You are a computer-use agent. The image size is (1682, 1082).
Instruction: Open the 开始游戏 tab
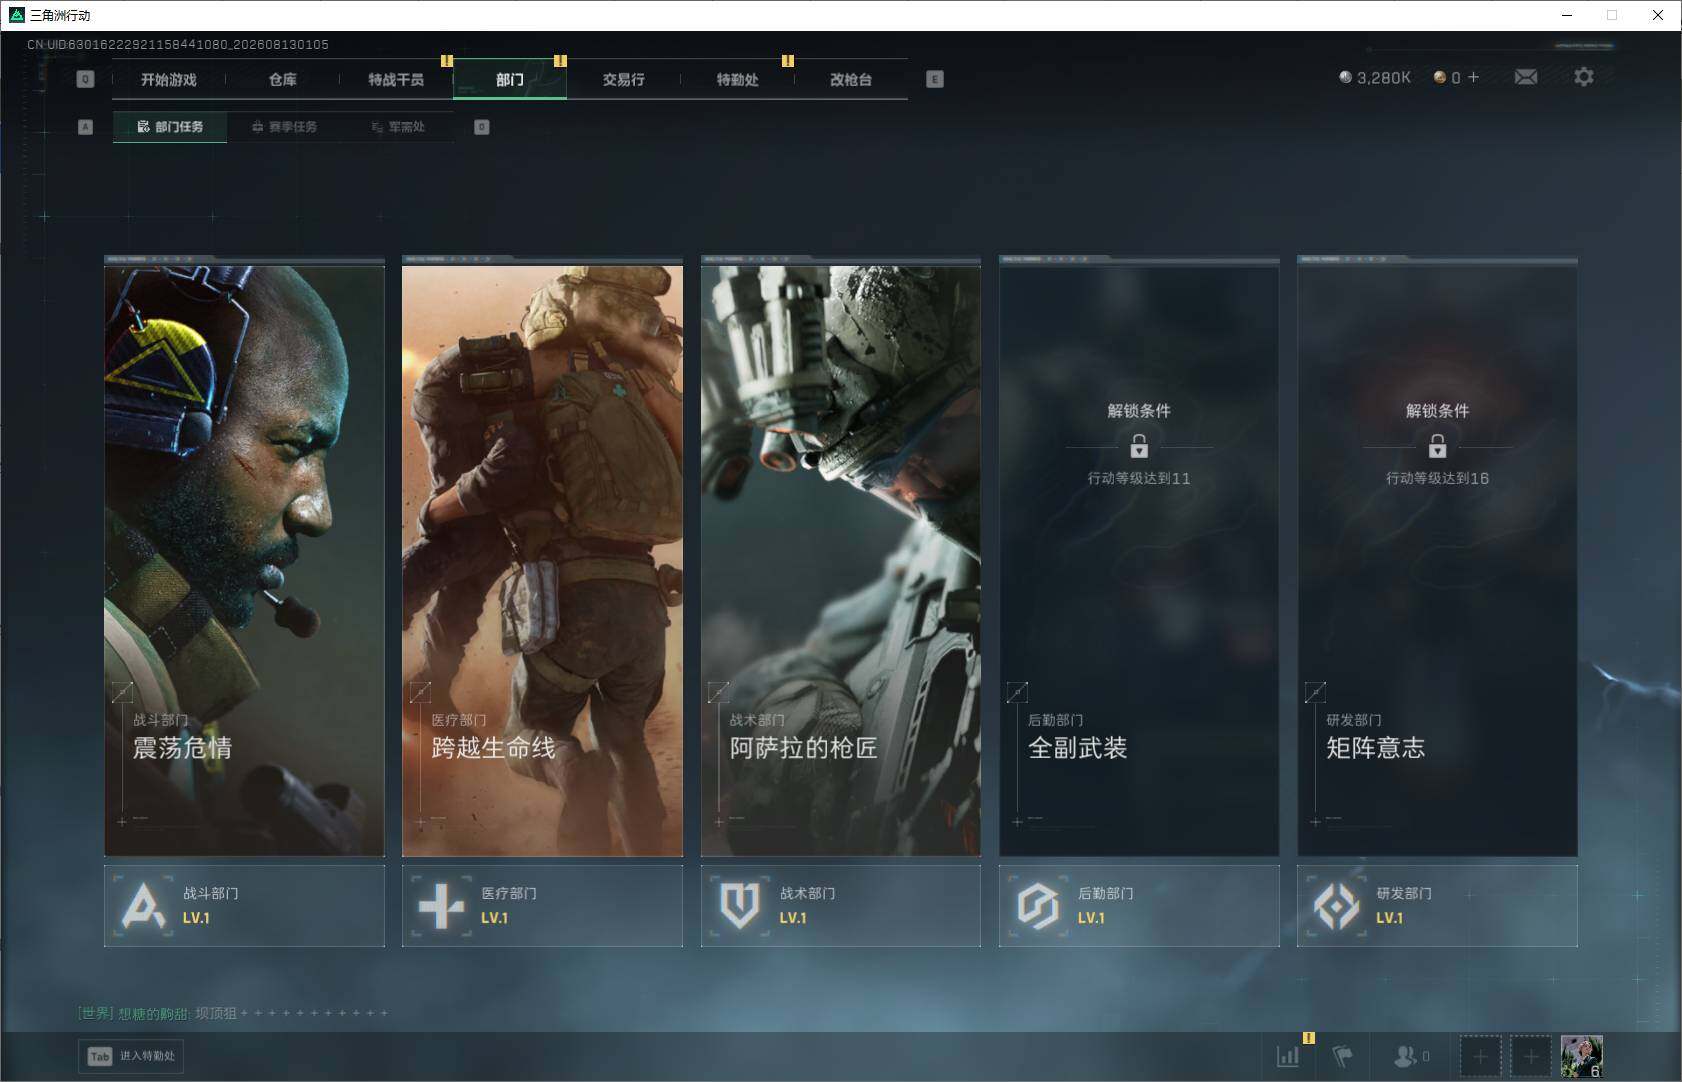[169, 80]
